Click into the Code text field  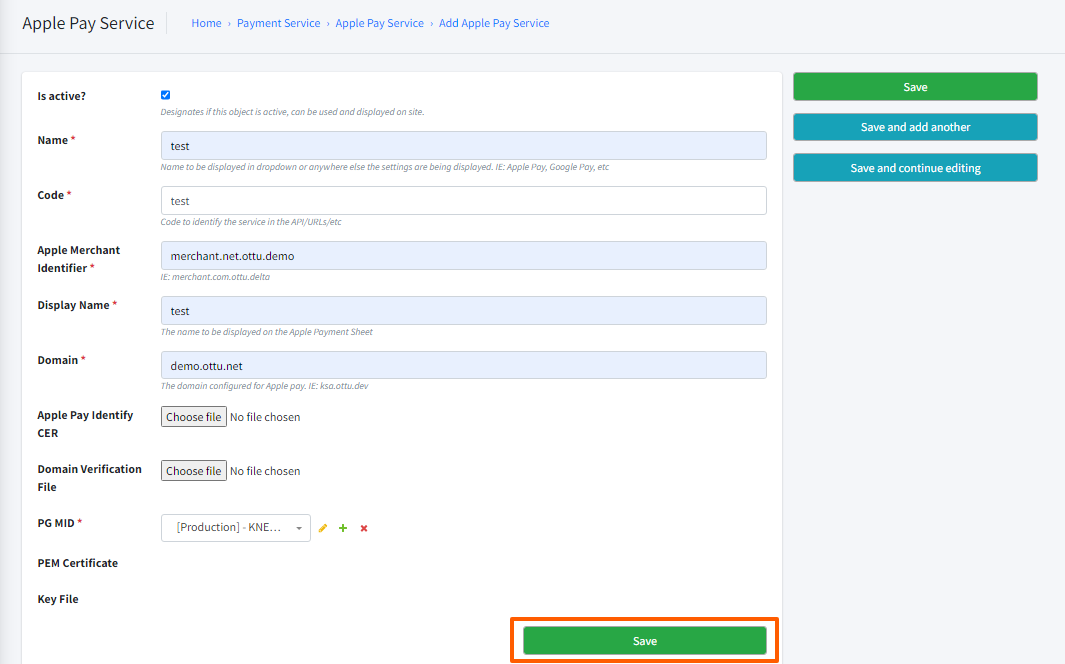tap(463, 201)
